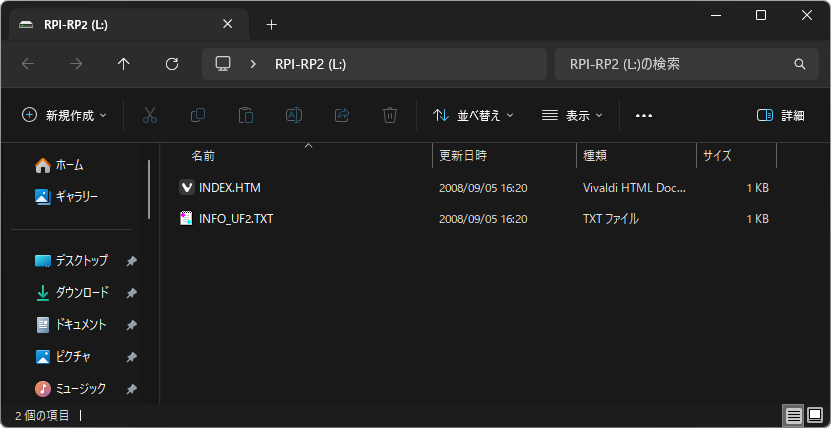Click the Forward navigation arrow

[76, 64]
